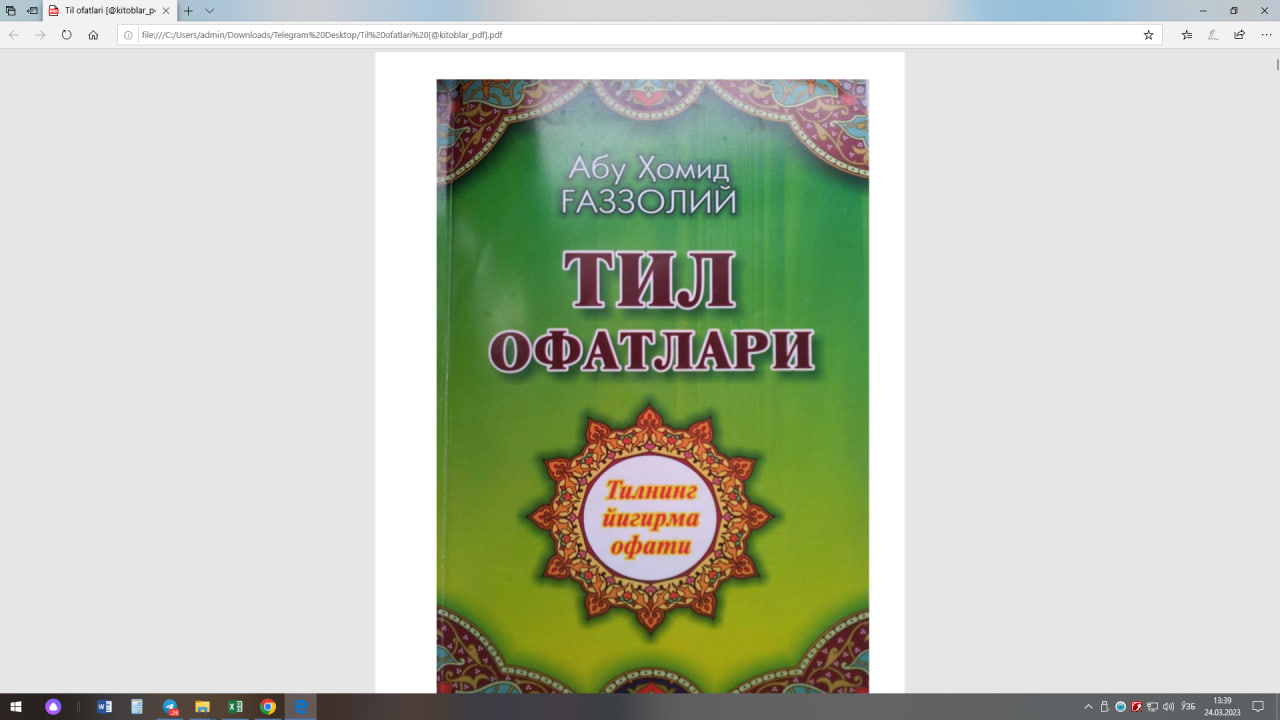Viewport: 1280px width, 720px height.
Task: Click the Тилнинг йигирма офати medallion
Action: pos(650,518)
